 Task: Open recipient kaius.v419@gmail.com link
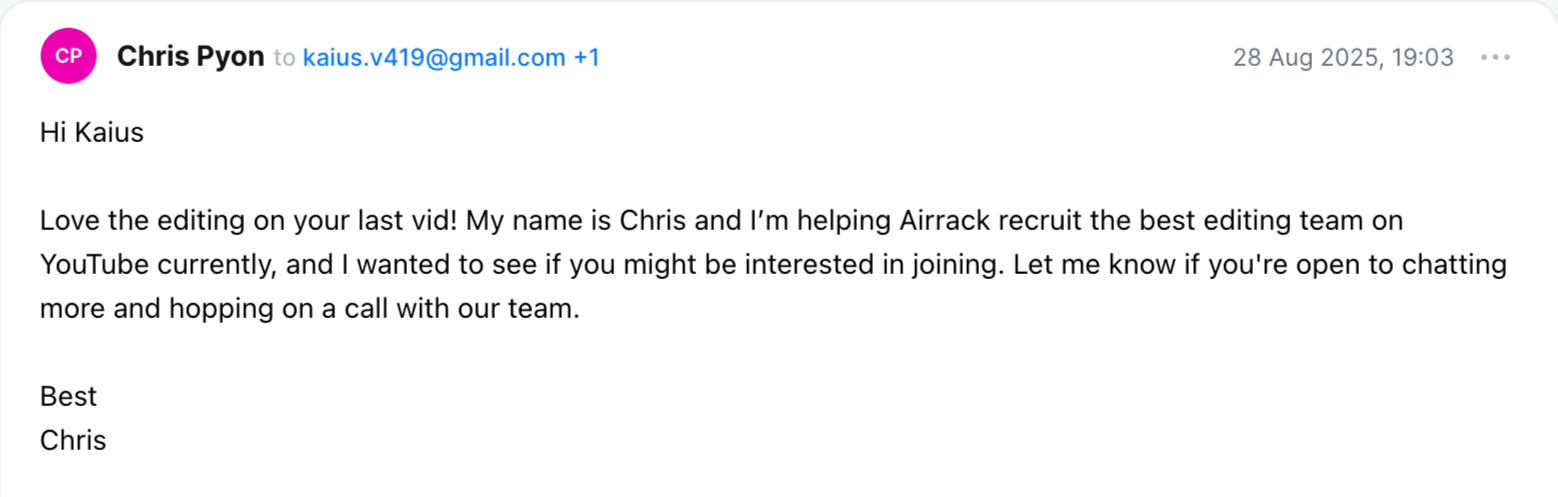[x=434, y=58]
